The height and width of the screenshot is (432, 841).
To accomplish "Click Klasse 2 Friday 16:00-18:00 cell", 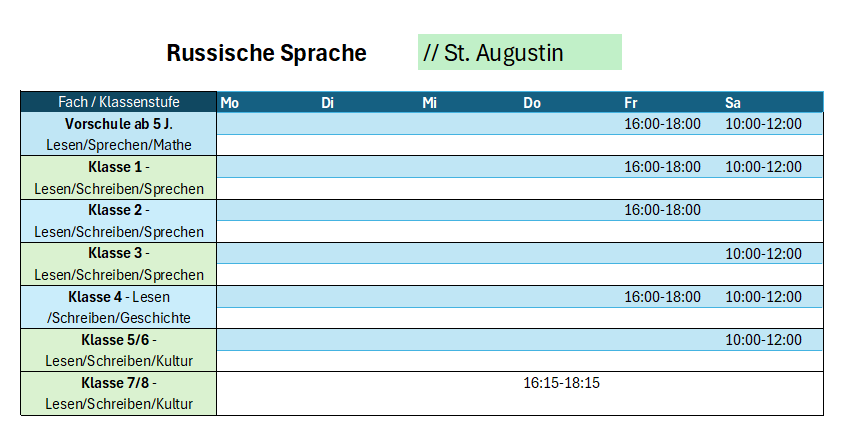I will (x=662, y=210).
